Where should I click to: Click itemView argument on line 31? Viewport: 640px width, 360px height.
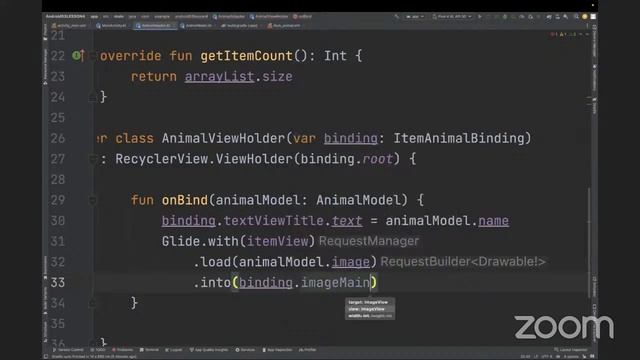coord(278,241)
